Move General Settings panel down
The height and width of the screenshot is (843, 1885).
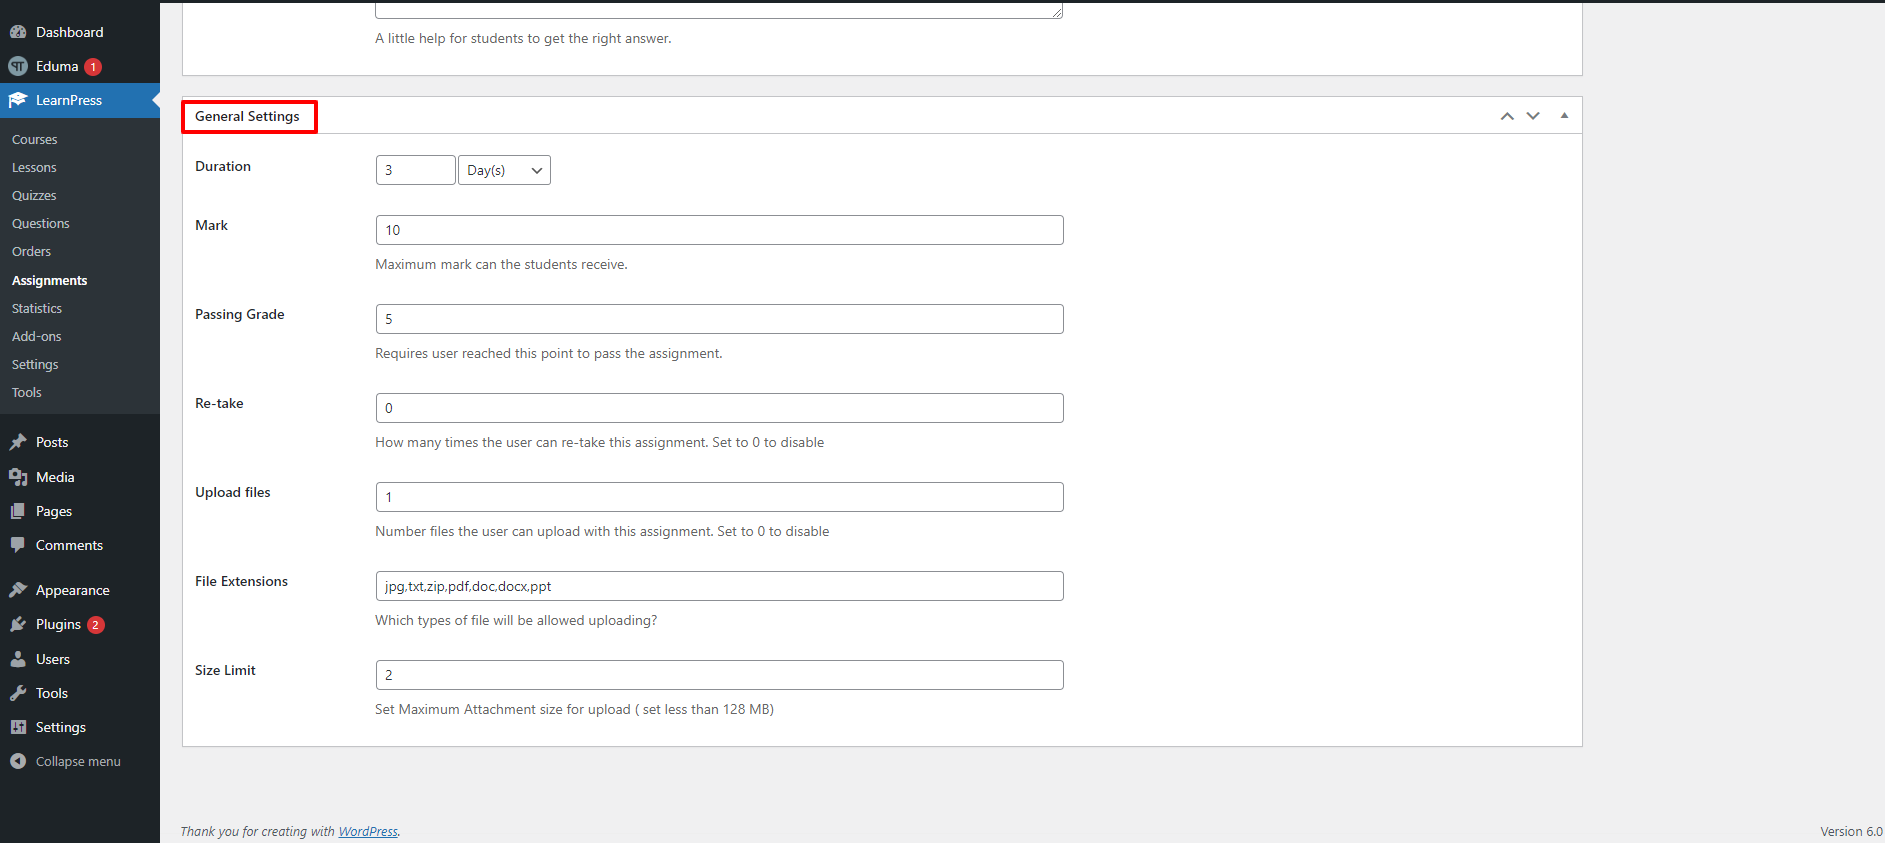coord(1533,116)
